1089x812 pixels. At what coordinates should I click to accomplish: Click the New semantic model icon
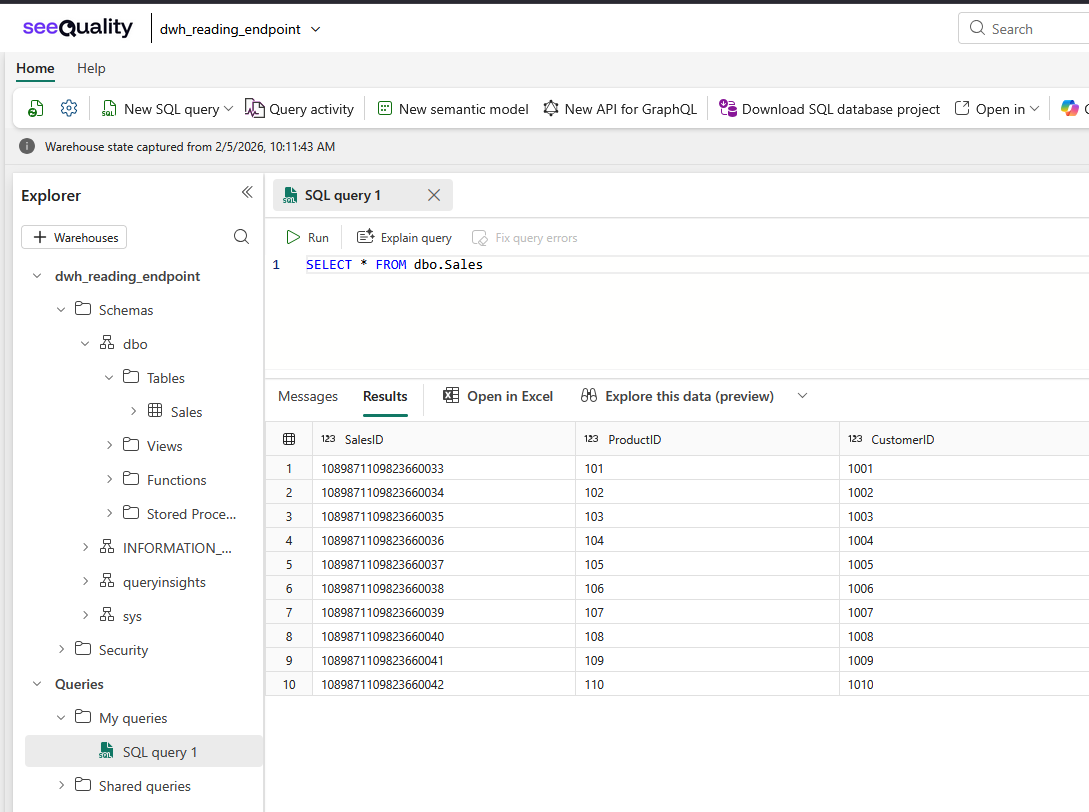385,109
